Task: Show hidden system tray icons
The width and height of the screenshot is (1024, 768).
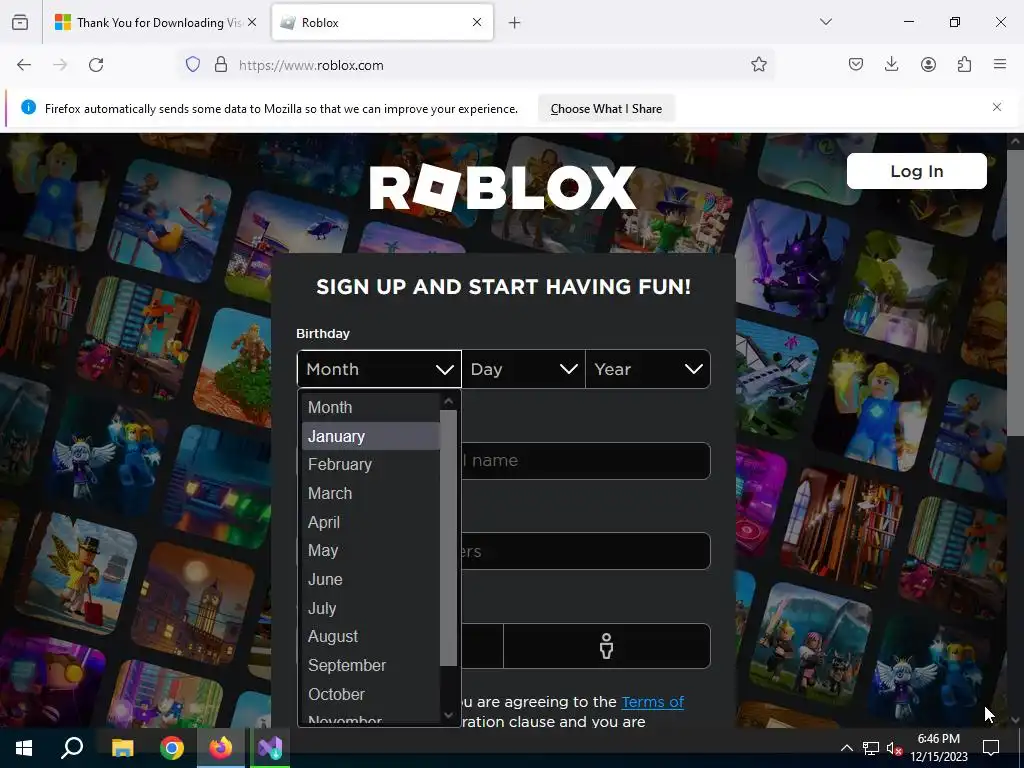Action: 846,748
